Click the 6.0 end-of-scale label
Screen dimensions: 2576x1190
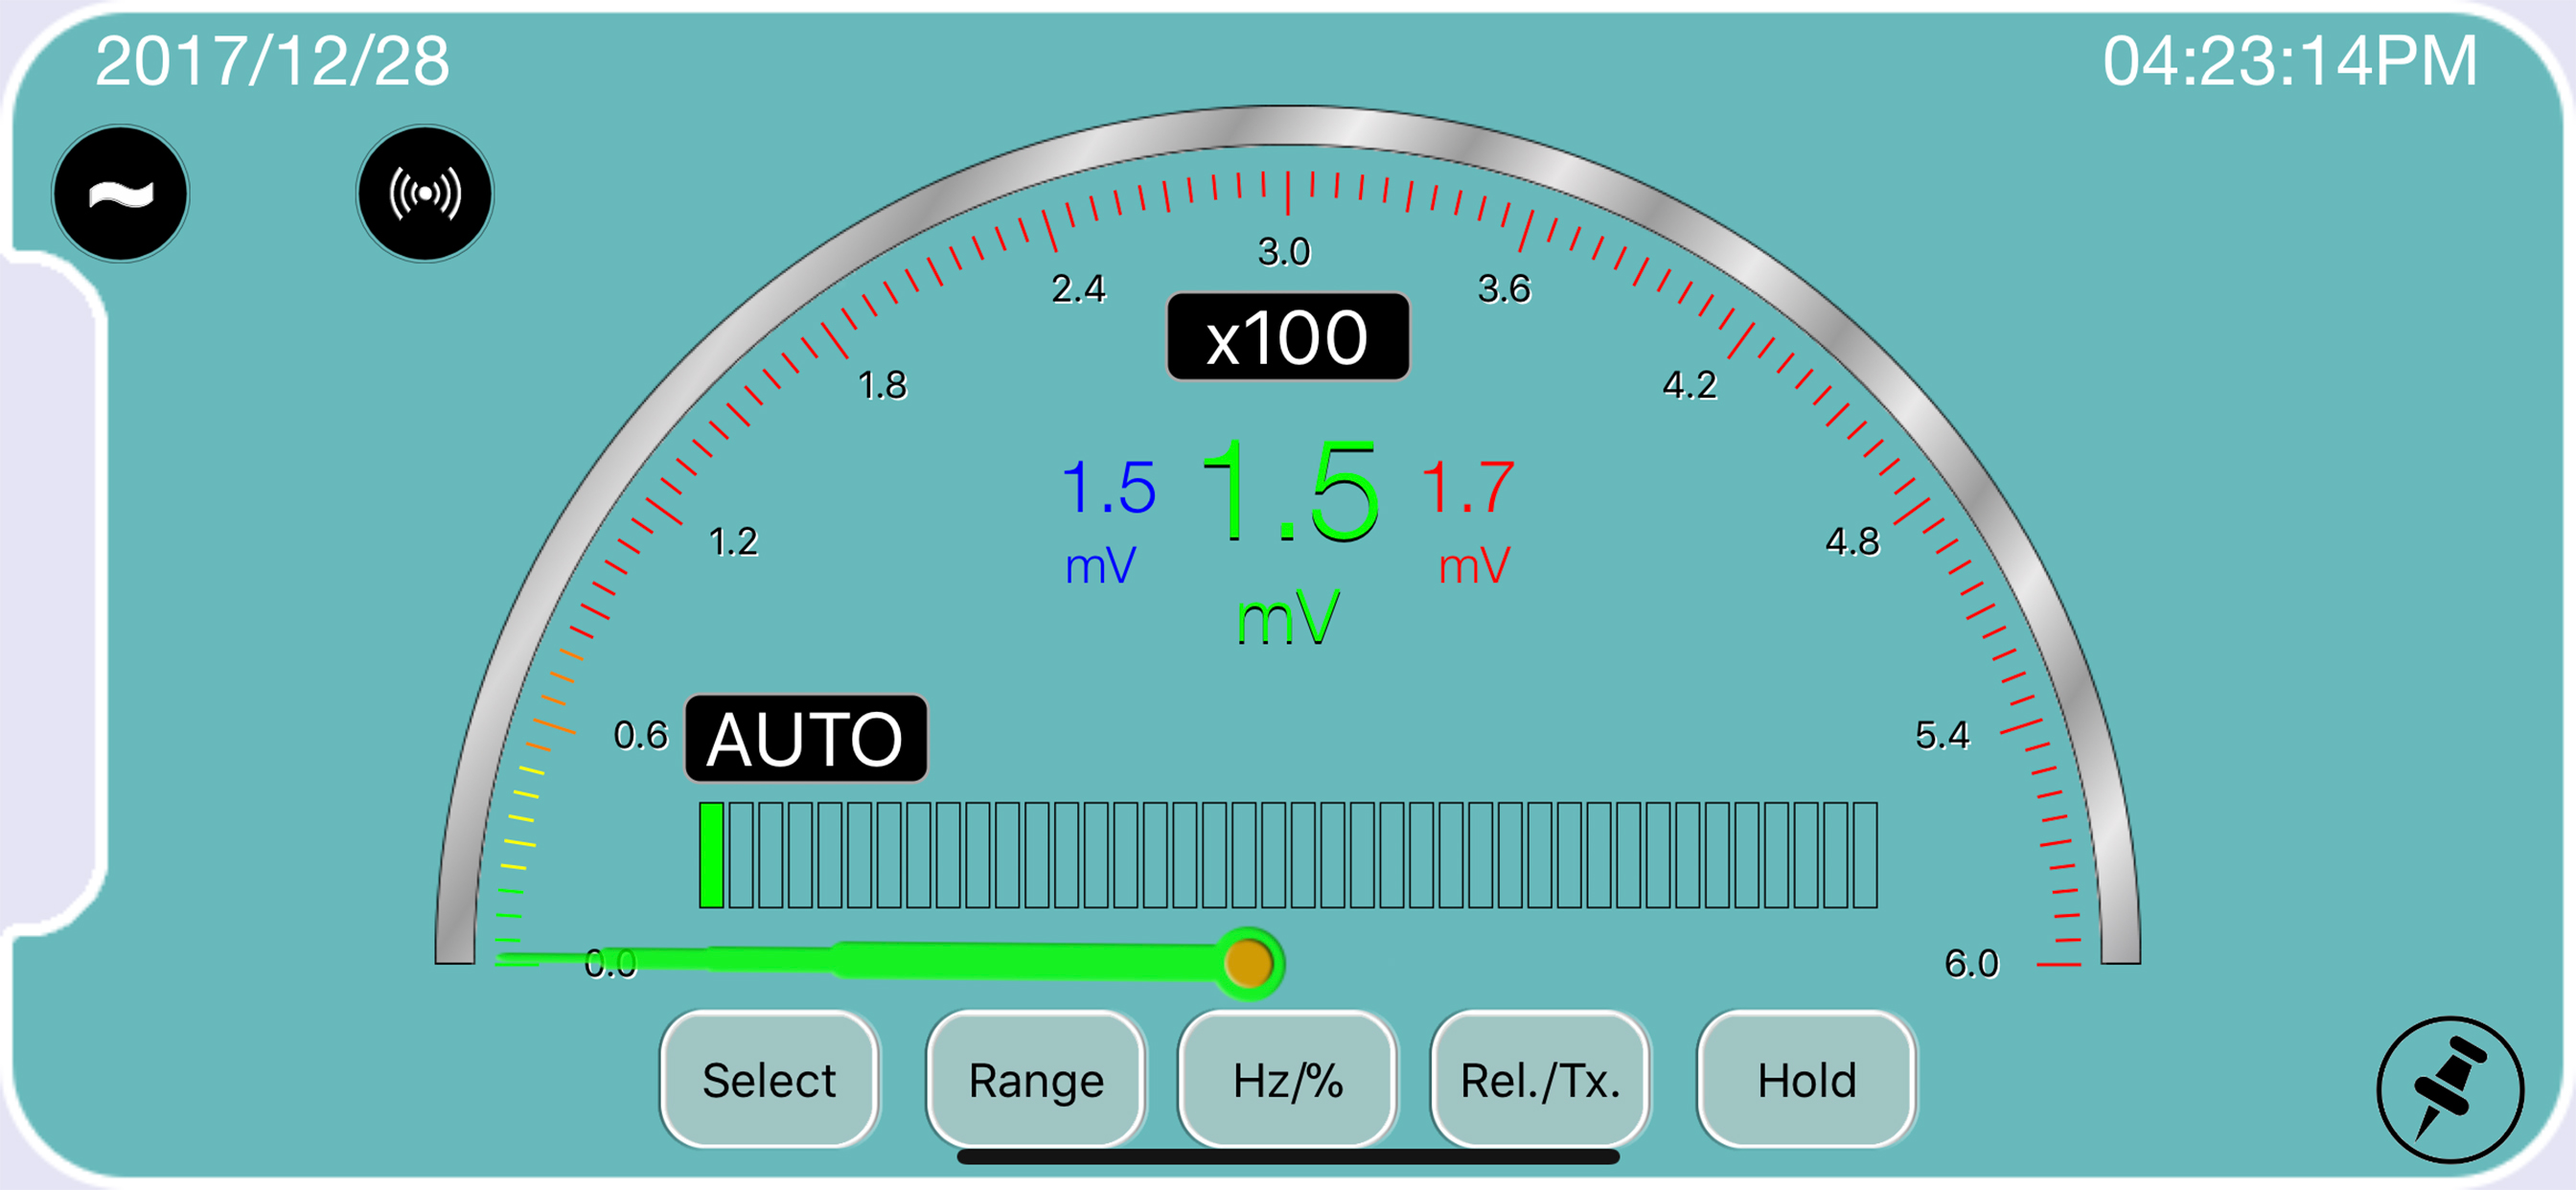[x=1971, y=963]
